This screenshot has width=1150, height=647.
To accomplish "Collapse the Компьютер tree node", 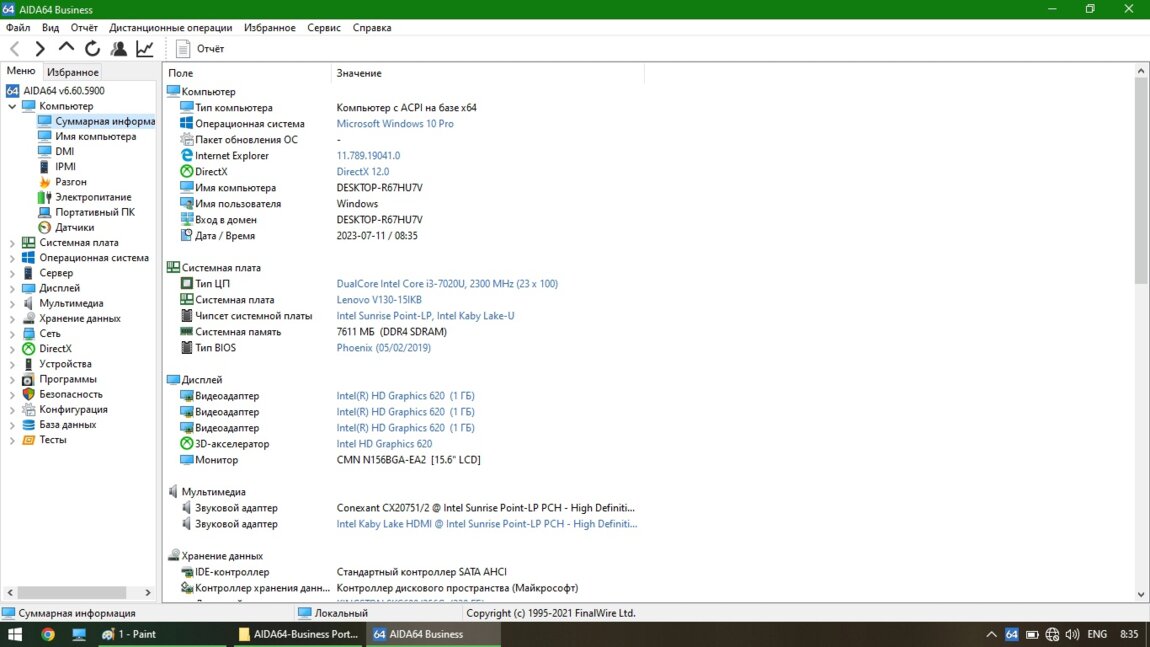I will 12,106.
